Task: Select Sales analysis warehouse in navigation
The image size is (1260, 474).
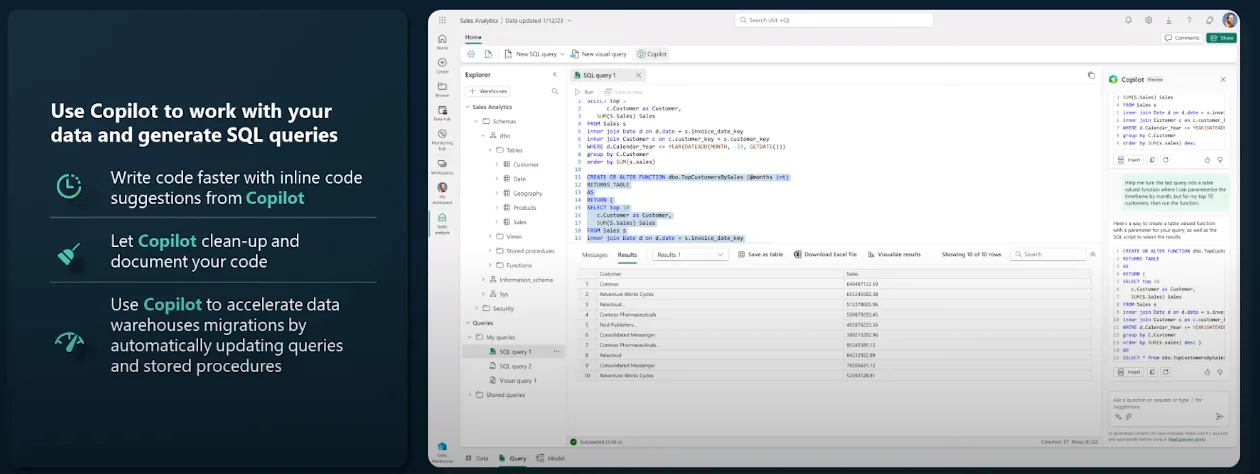Action: (442, 221)
